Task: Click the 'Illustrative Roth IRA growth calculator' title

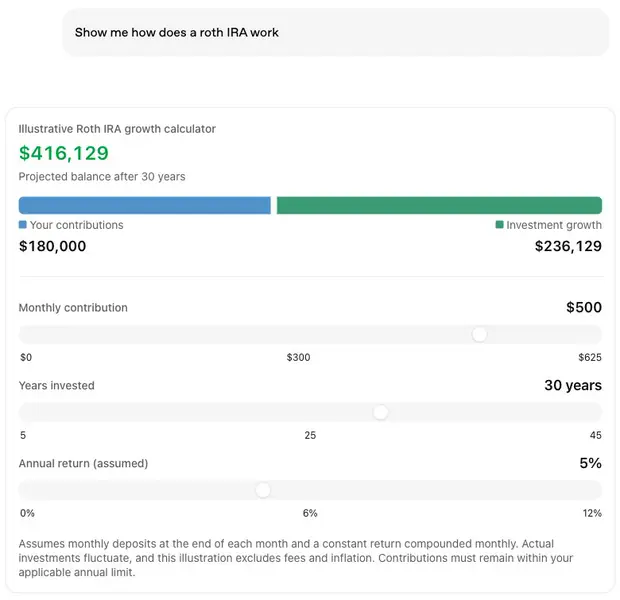Action: (117, 129)
